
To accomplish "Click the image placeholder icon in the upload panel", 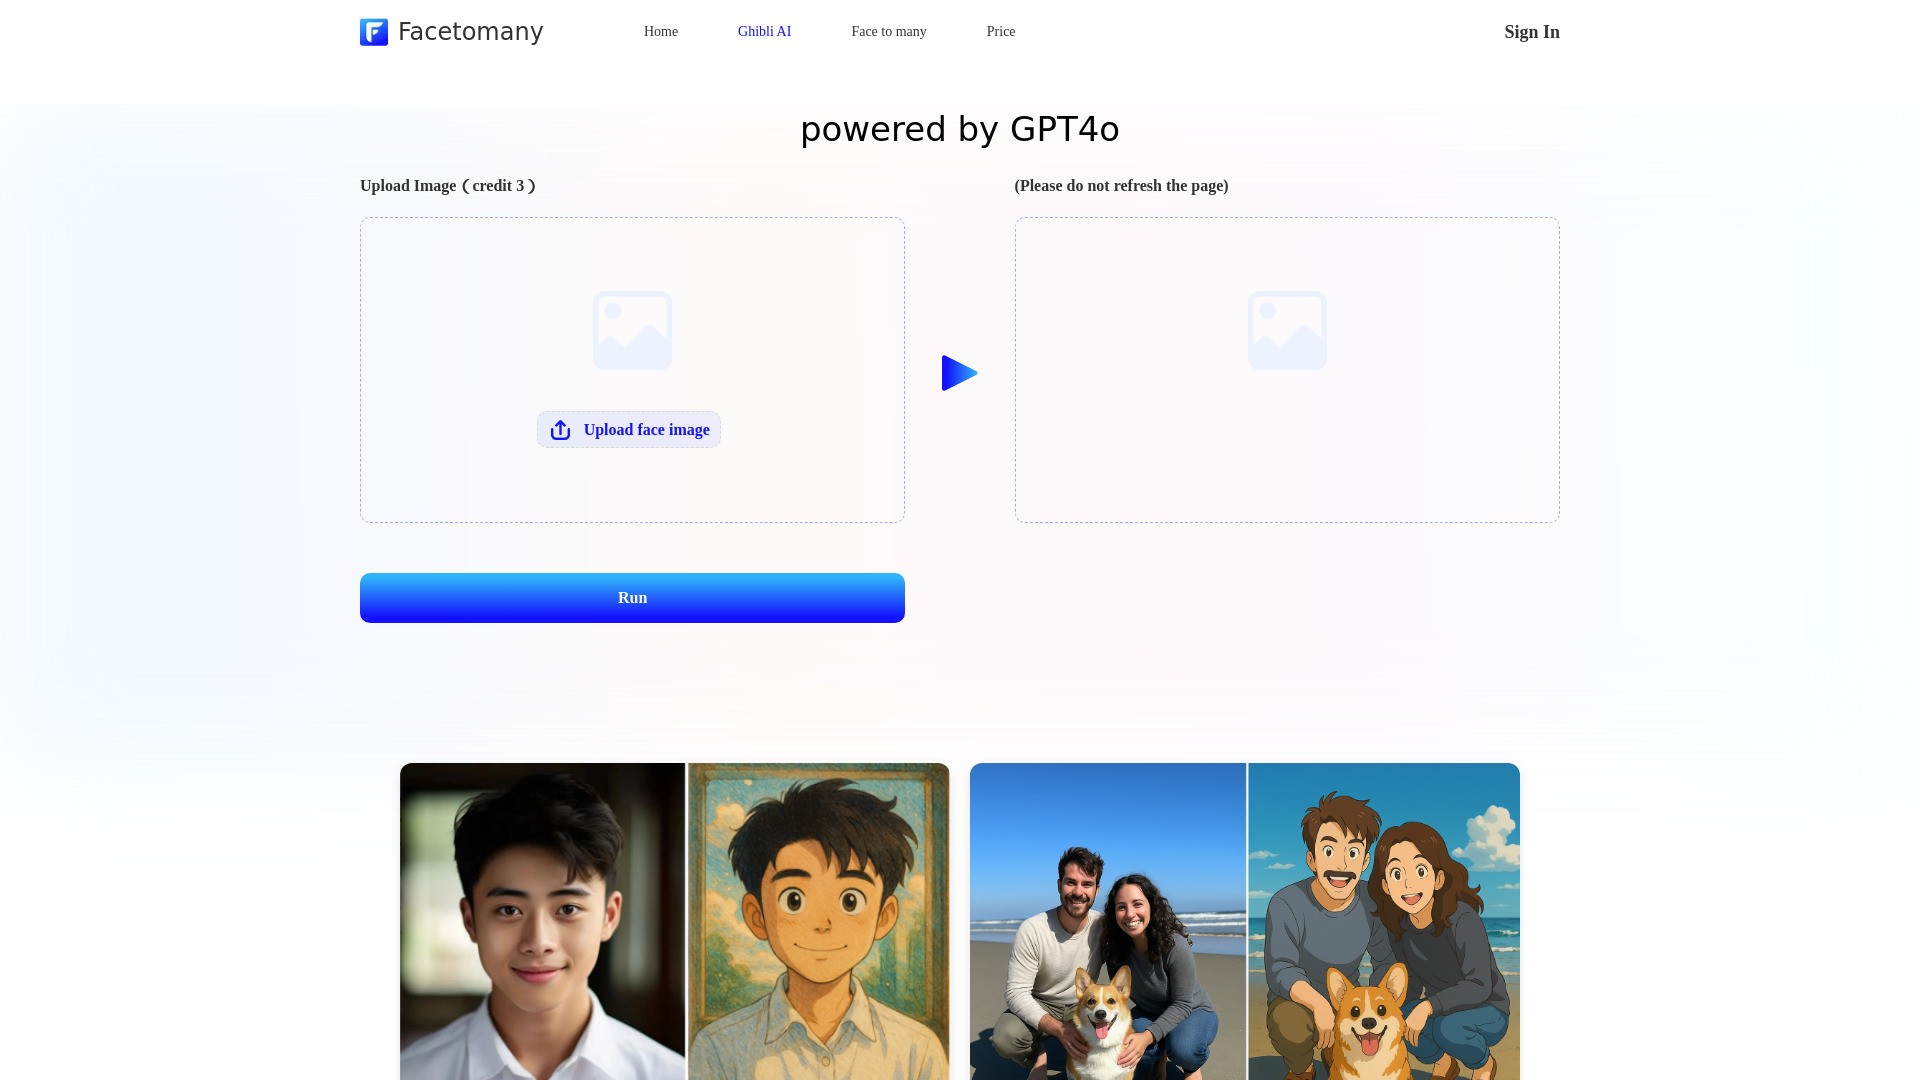I will 632,330.
